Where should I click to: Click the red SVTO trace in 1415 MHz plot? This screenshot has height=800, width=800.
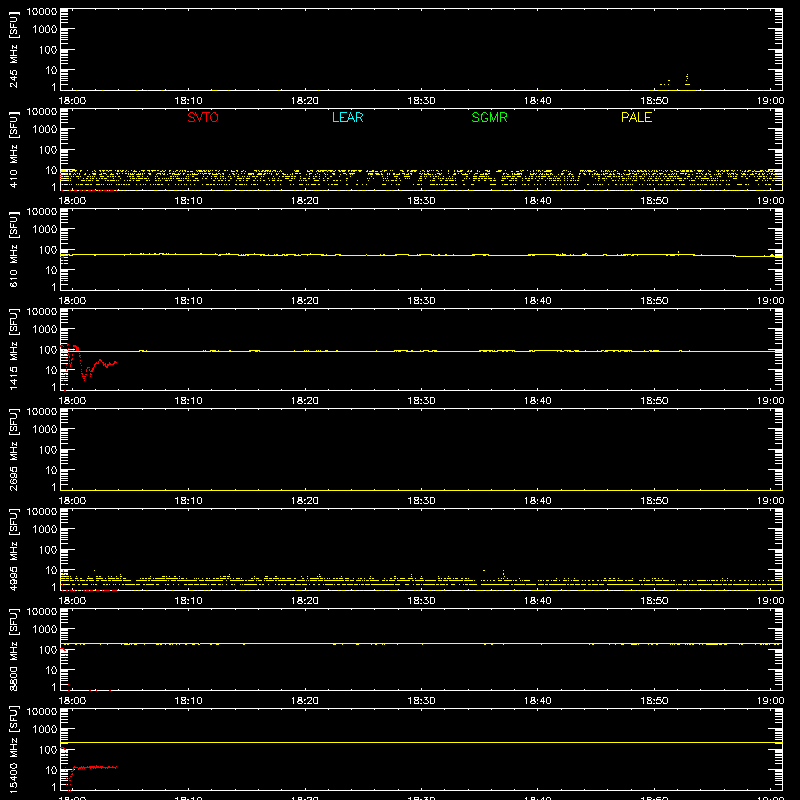pos(98,363)
